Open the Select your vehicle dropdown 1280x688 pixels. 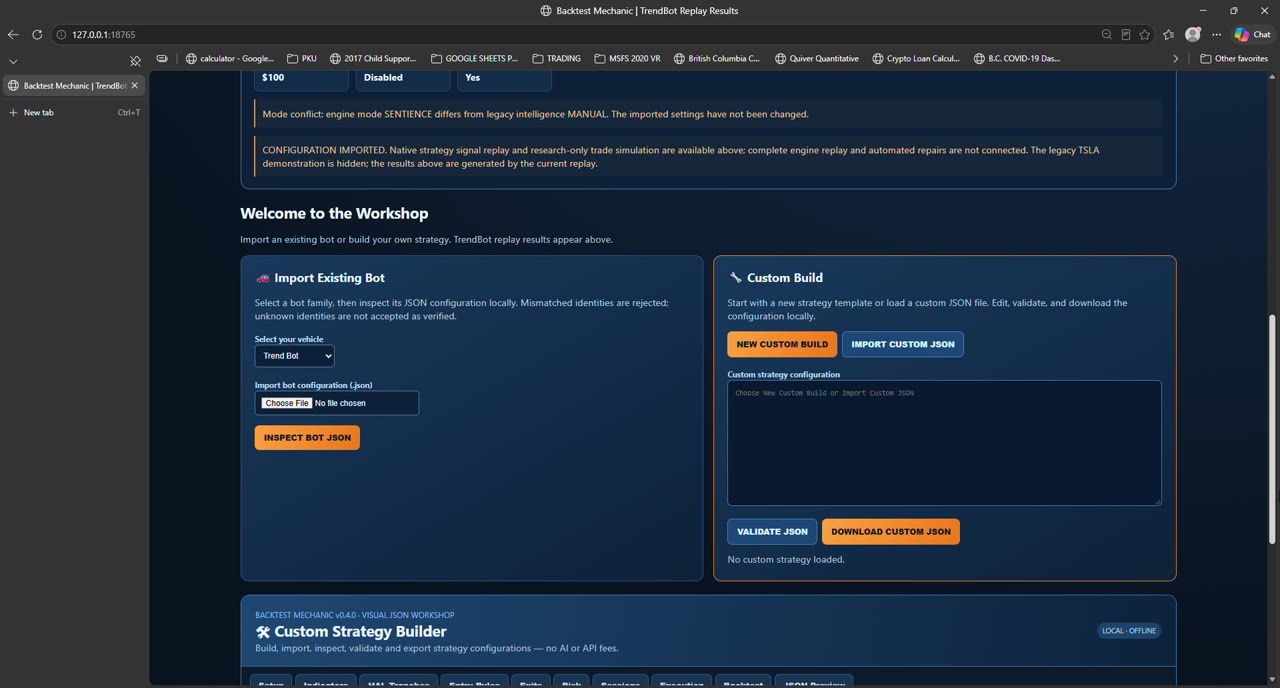click(294, 356)
